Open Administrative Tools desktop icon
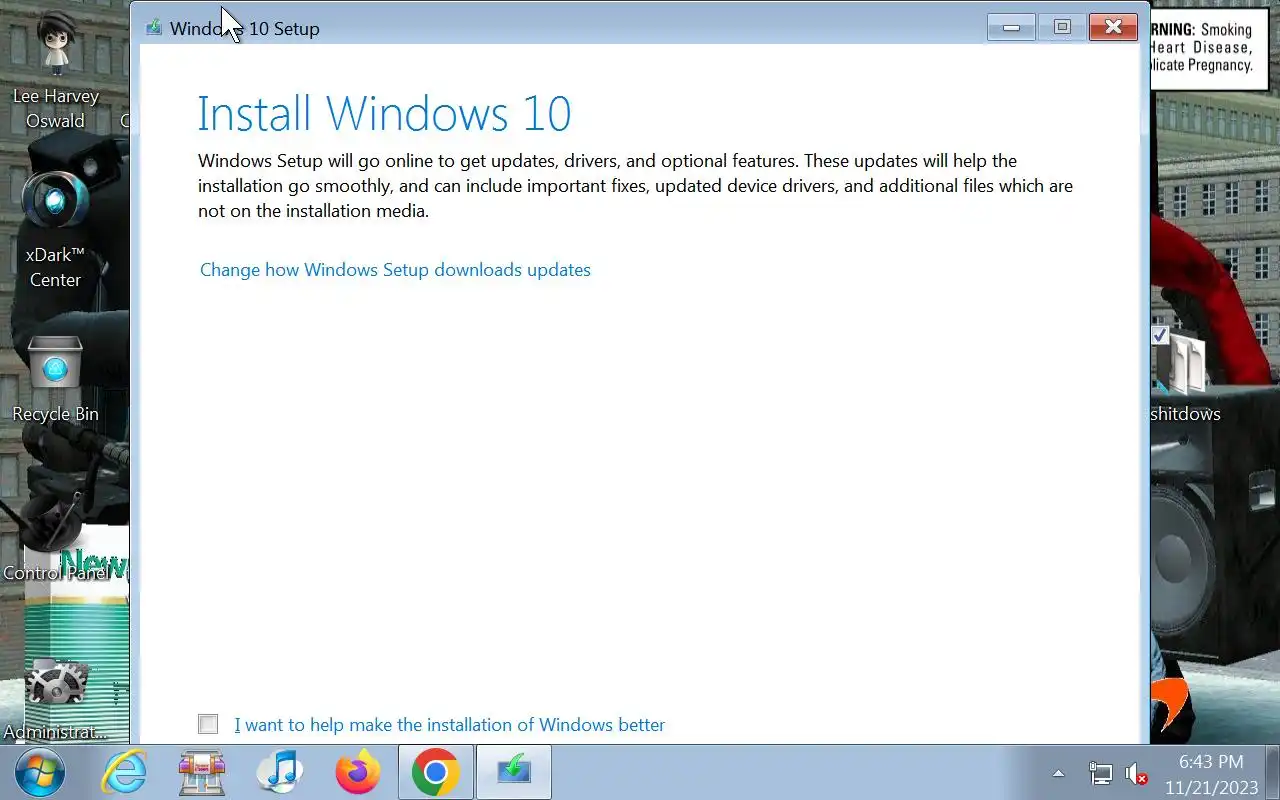This screenshot has width=1280, height=800. tap(56, 698)
